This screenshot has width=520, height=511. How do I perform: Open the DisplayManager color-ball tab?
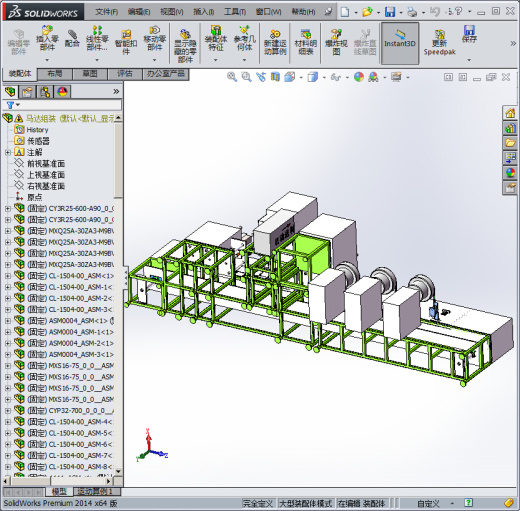[x=62, y=92]
